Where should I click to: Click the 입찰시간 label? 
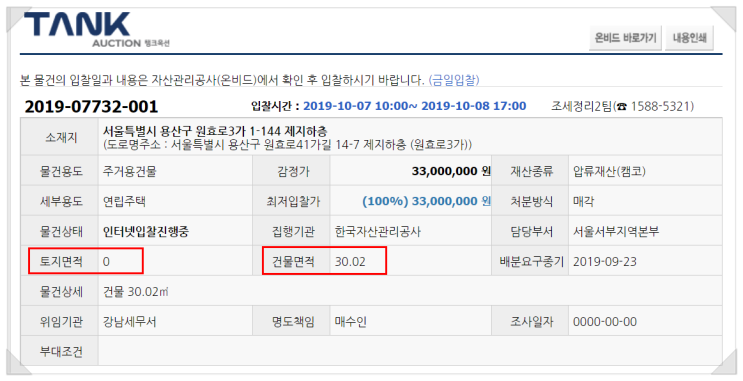pos(274,106)
